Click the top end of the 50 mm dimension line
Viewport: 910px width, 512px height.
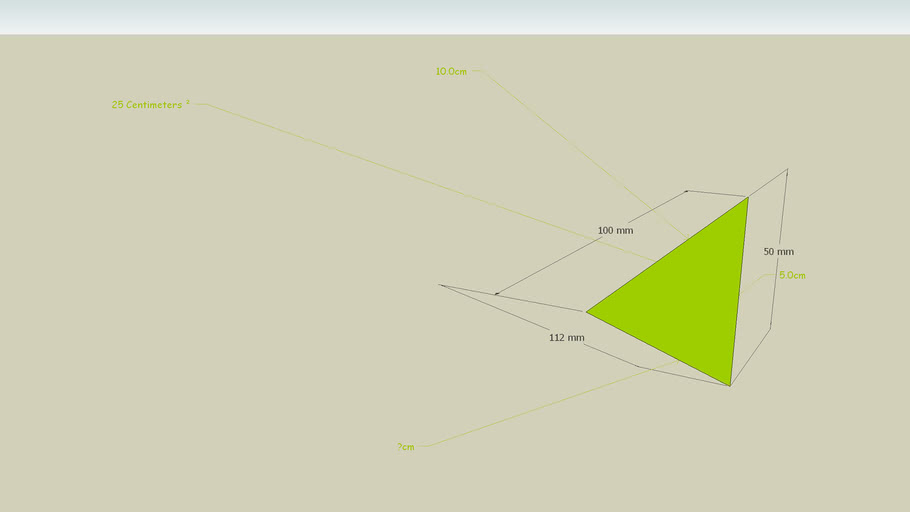(787, 170)
